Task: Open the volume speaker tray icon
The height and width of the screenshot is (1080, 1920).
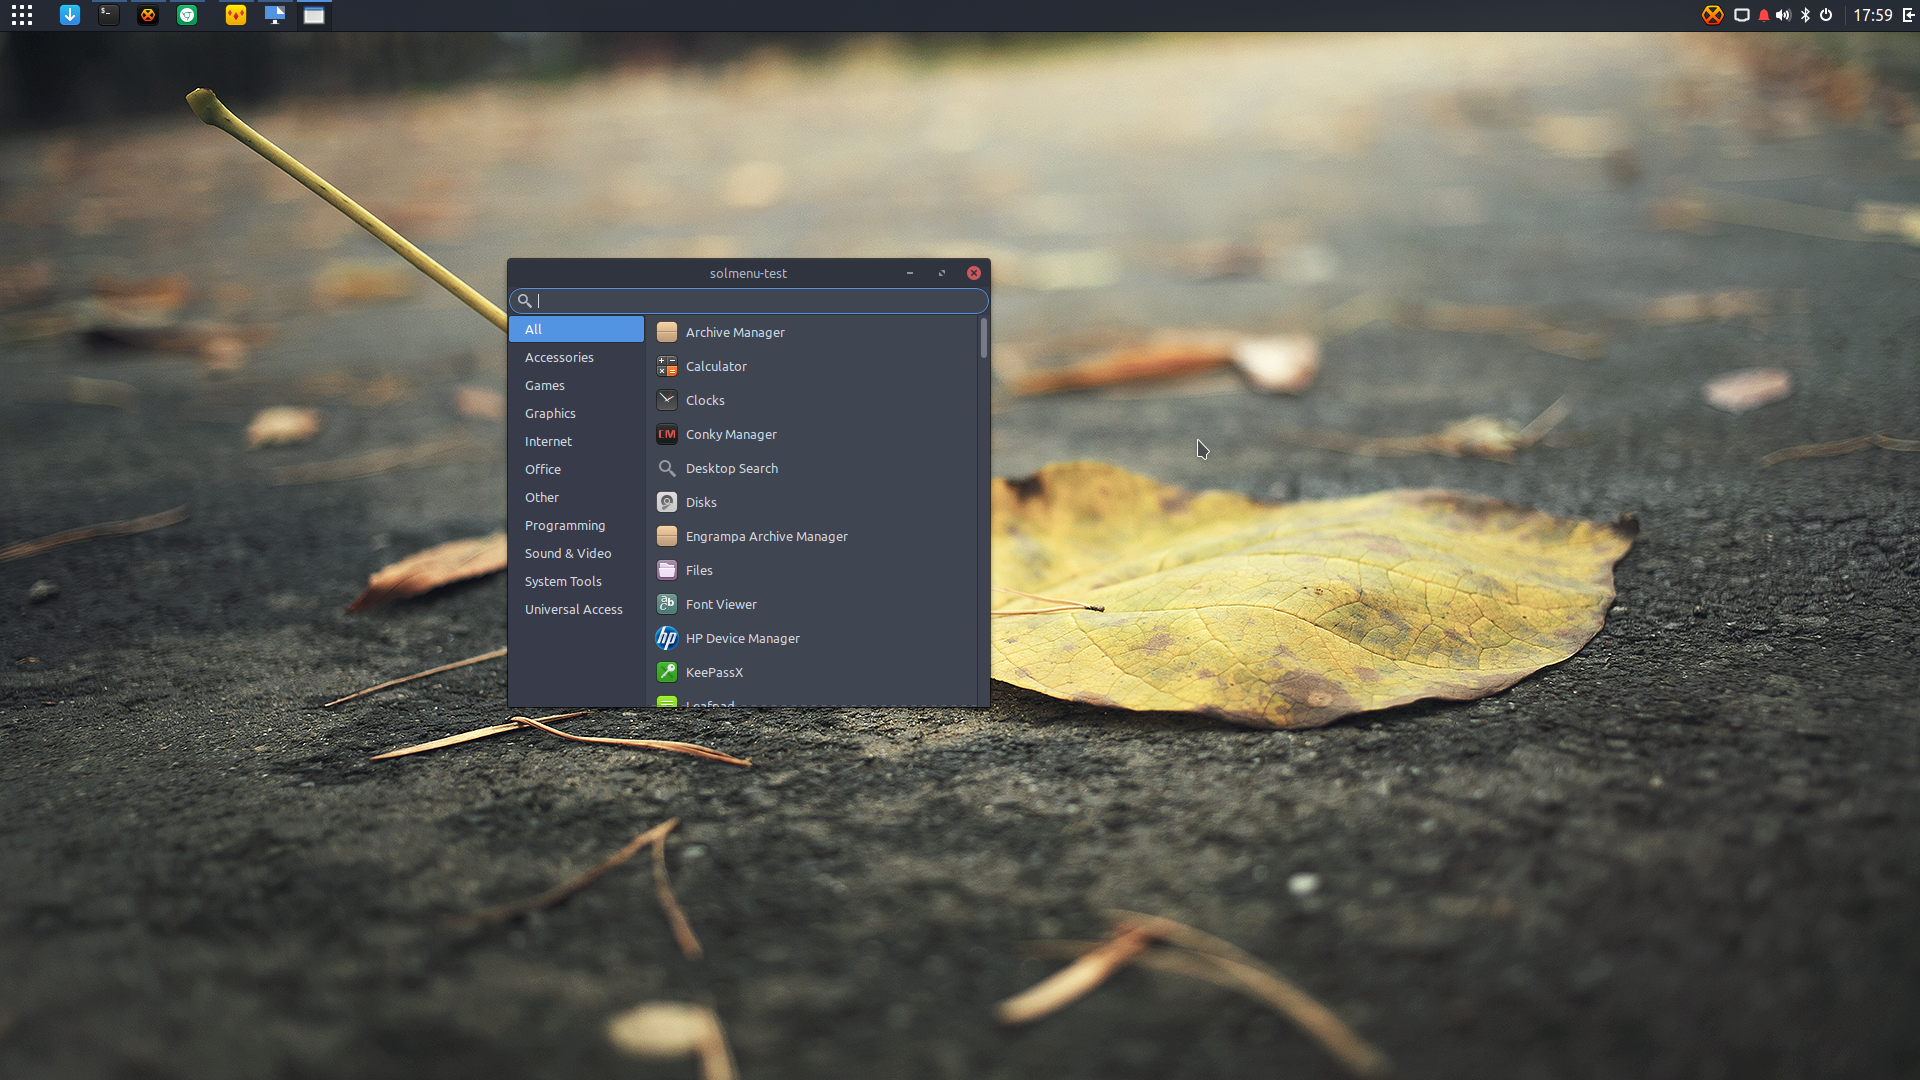Action: [x=1783, y=15]
